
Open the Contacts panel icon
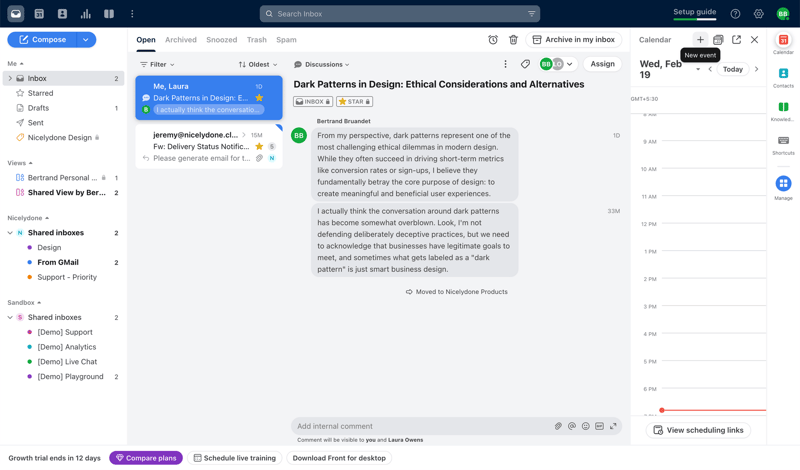click(x=783, y=74)
